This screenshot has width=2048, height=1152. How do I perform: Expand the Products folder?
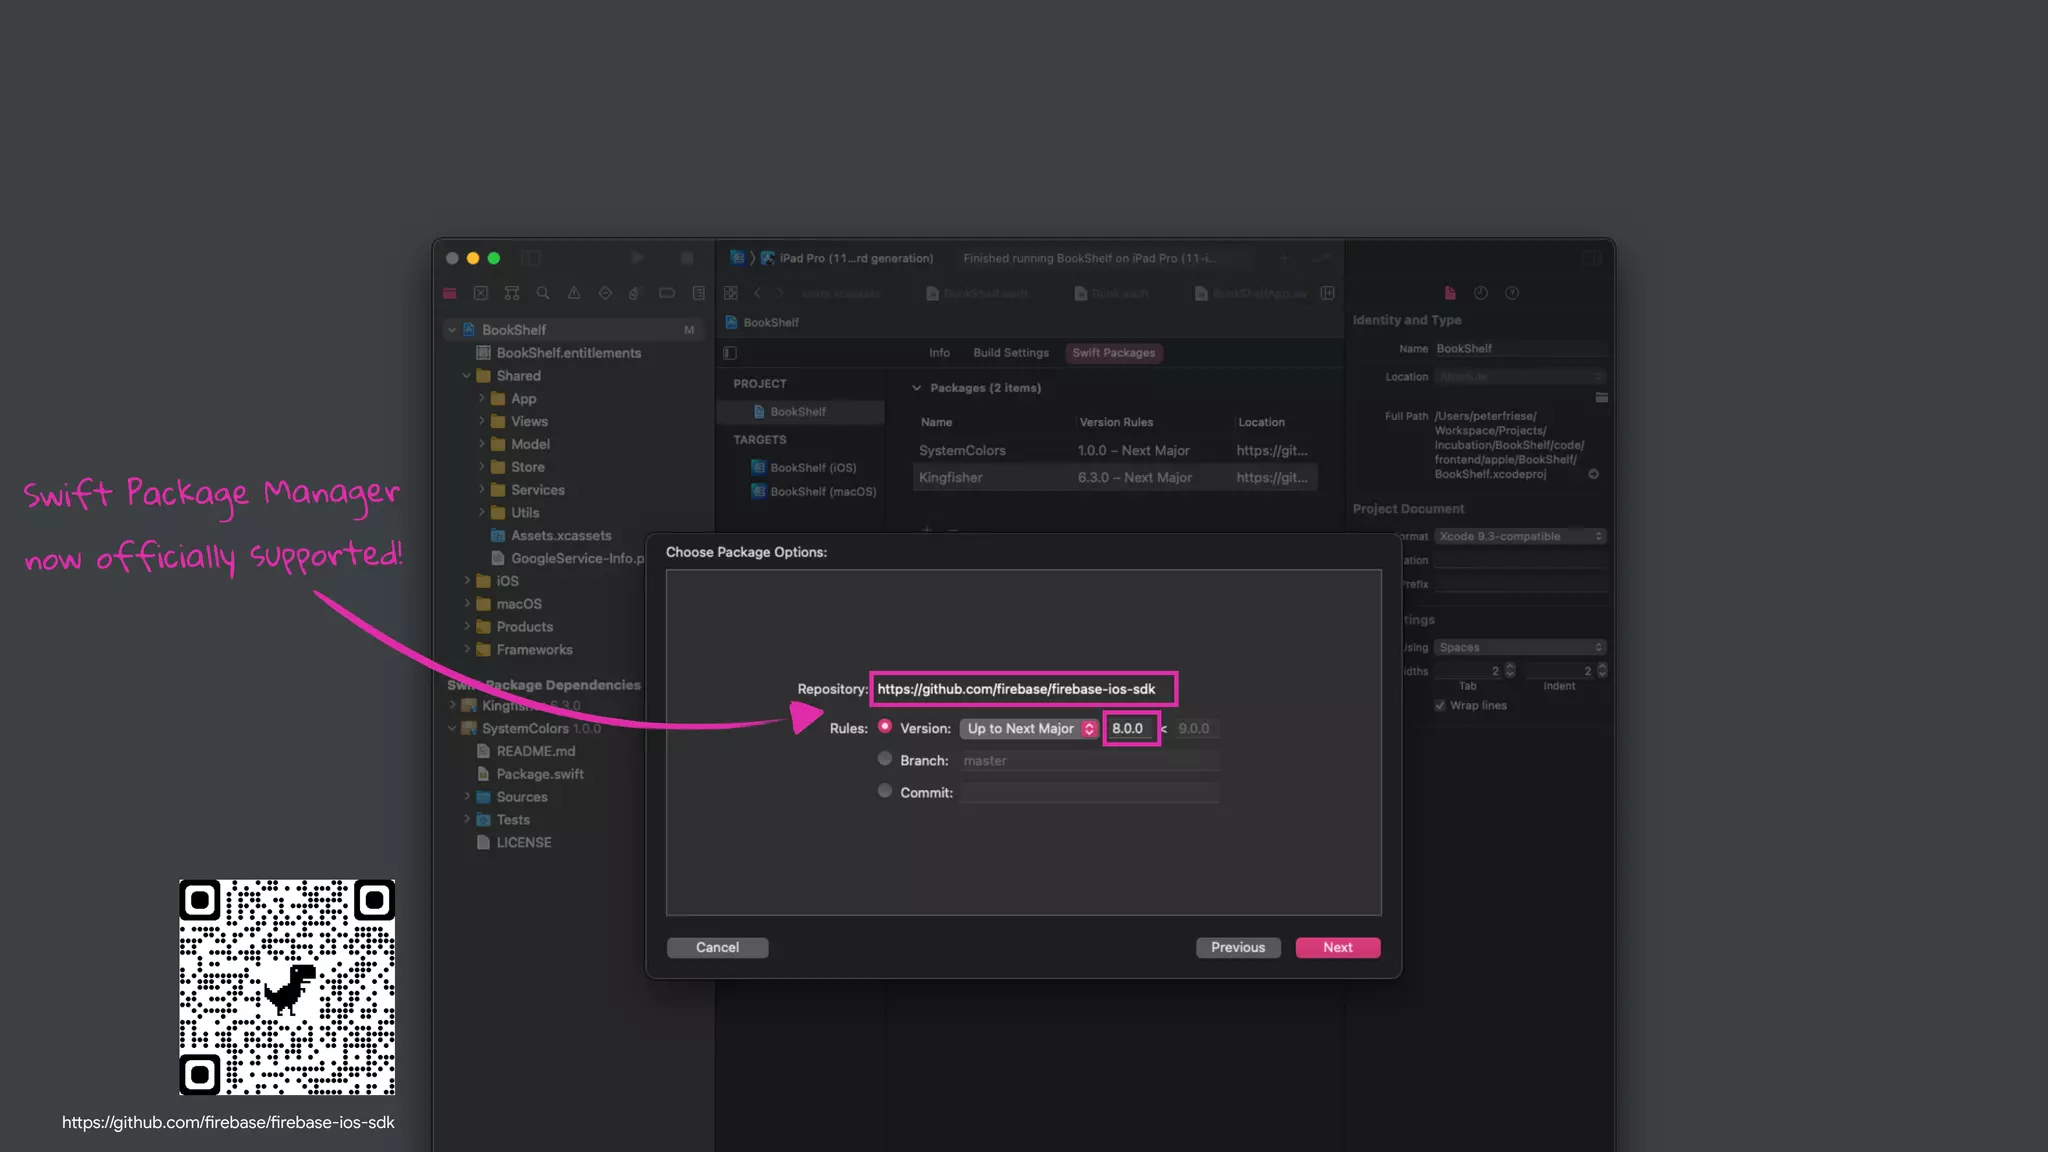466,627
